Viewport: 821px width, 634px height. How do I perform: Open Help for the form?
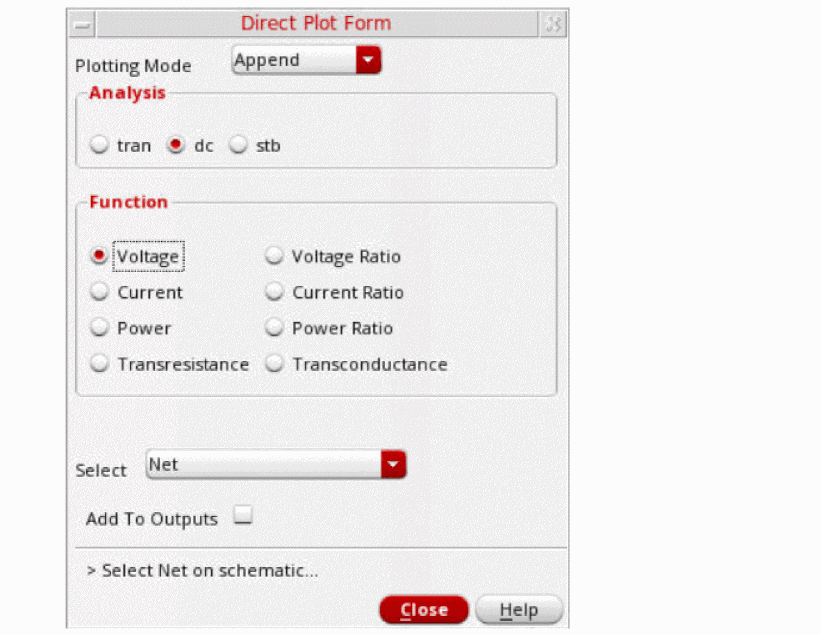tap(519, 610)
